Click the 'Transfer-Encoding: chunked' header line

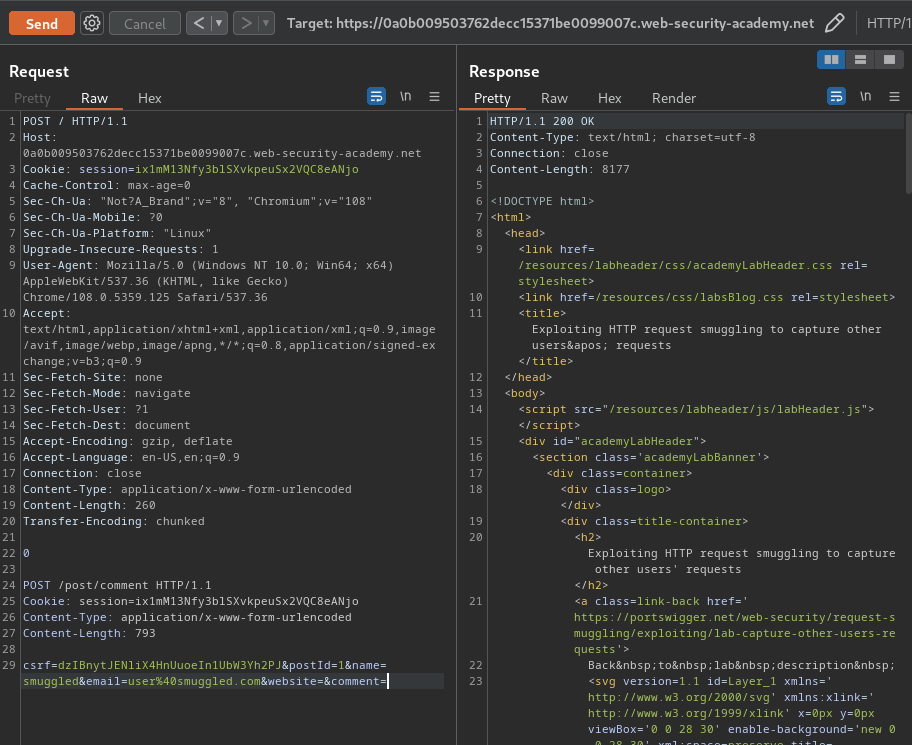point(113,522)
